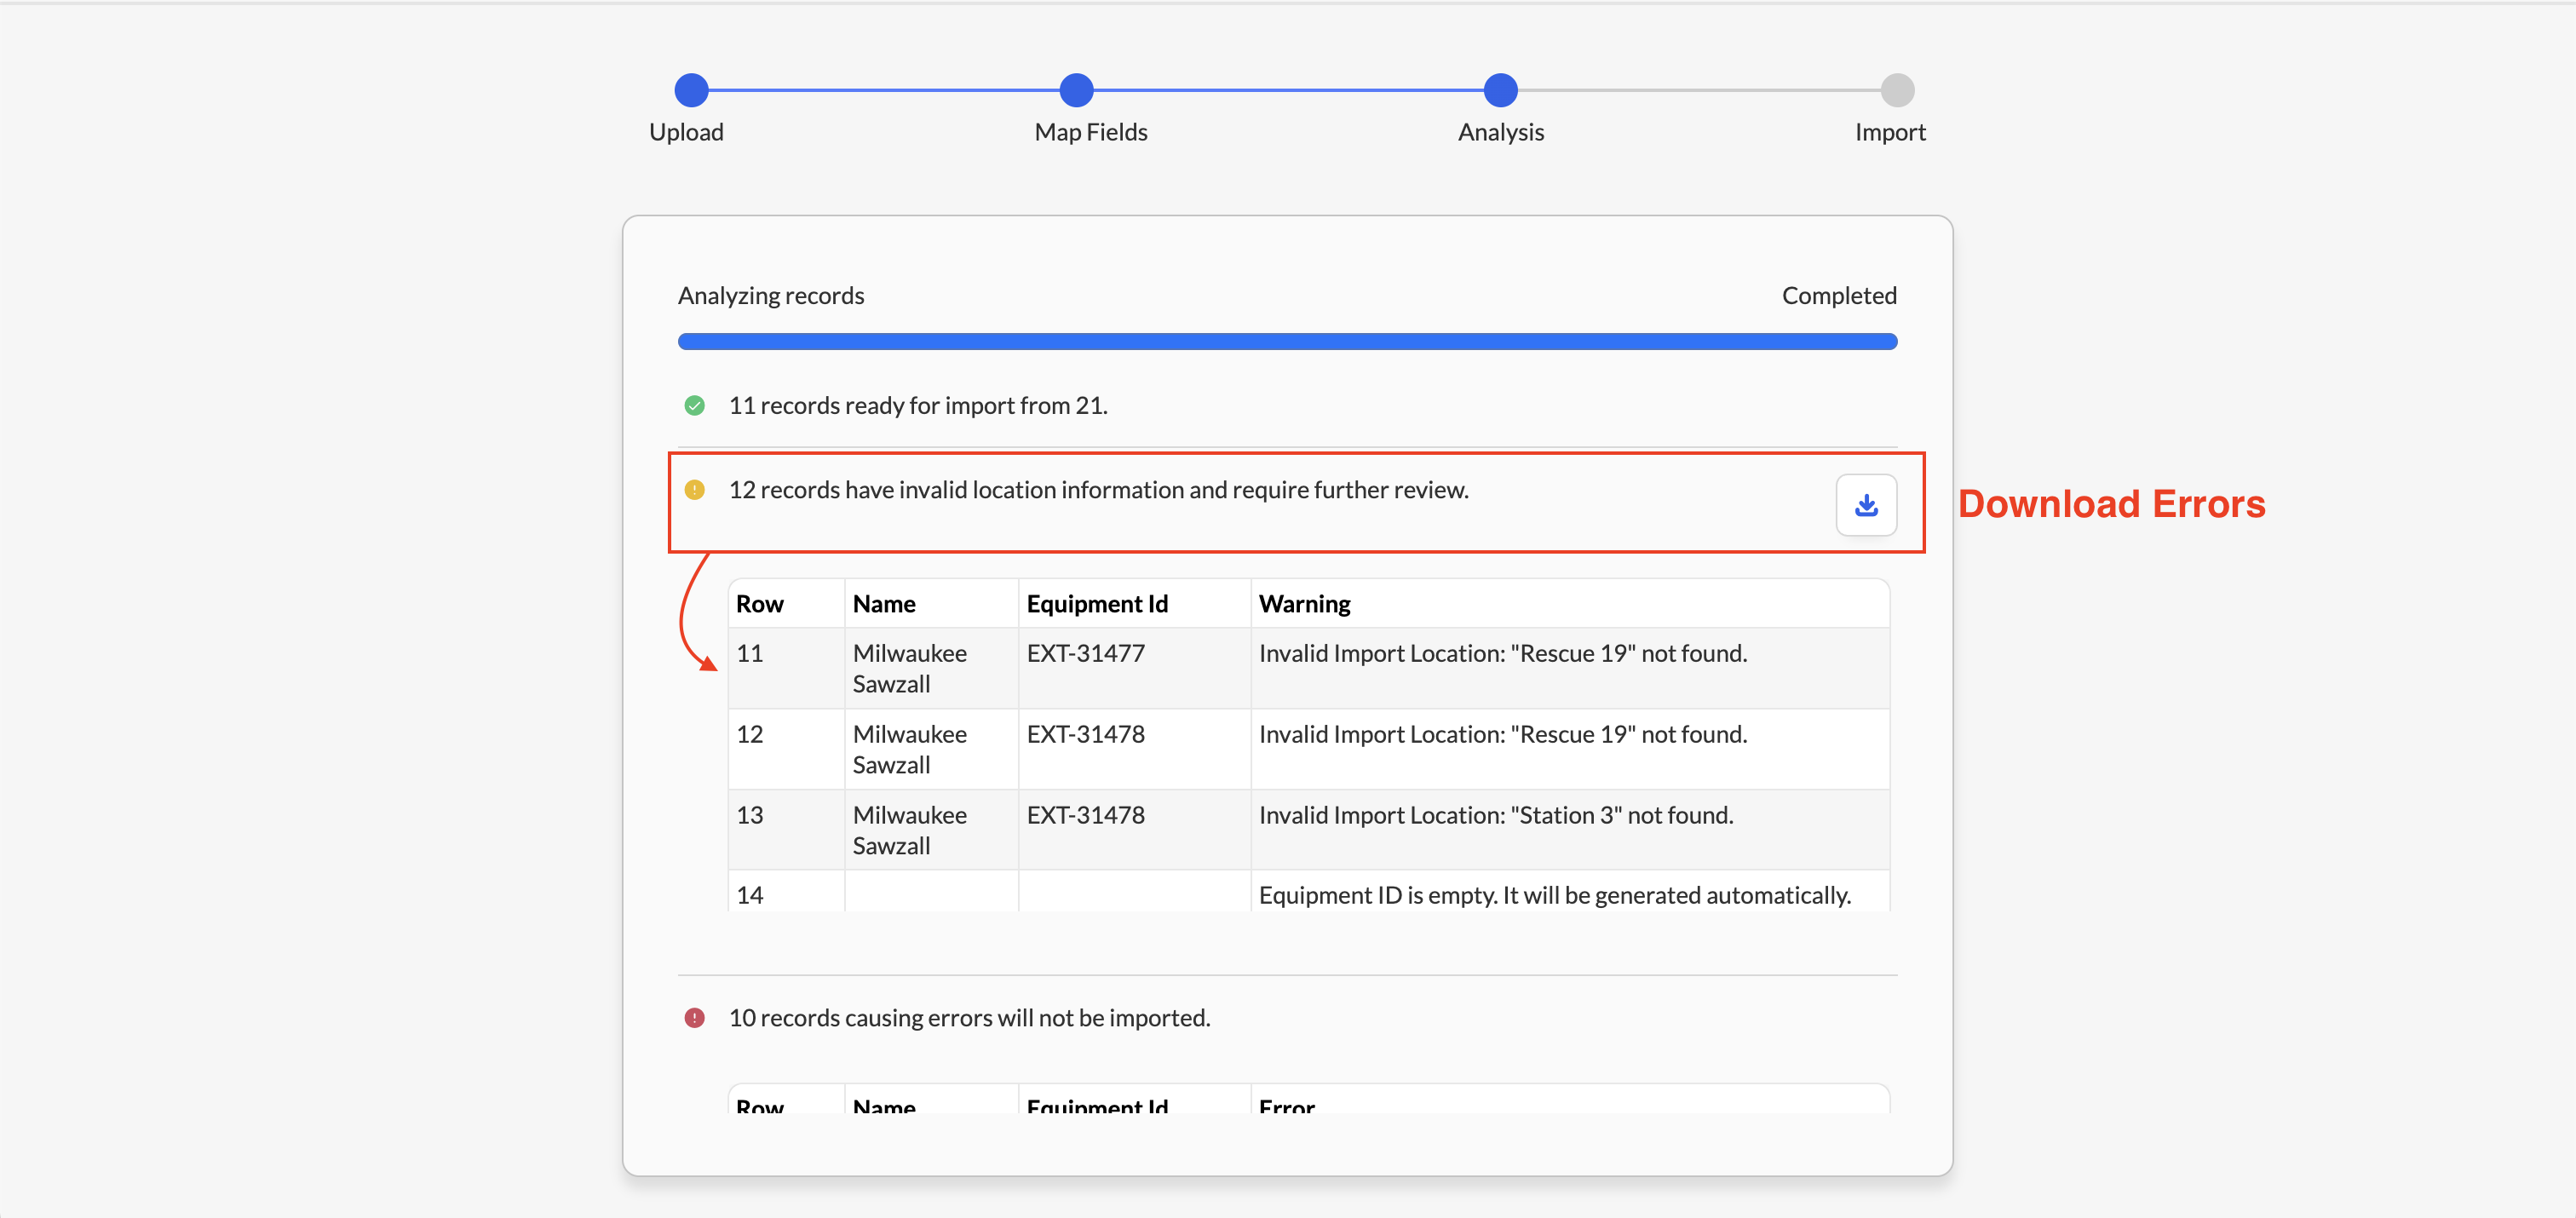Select the Analysis step circle

(x=1500, y=90)
